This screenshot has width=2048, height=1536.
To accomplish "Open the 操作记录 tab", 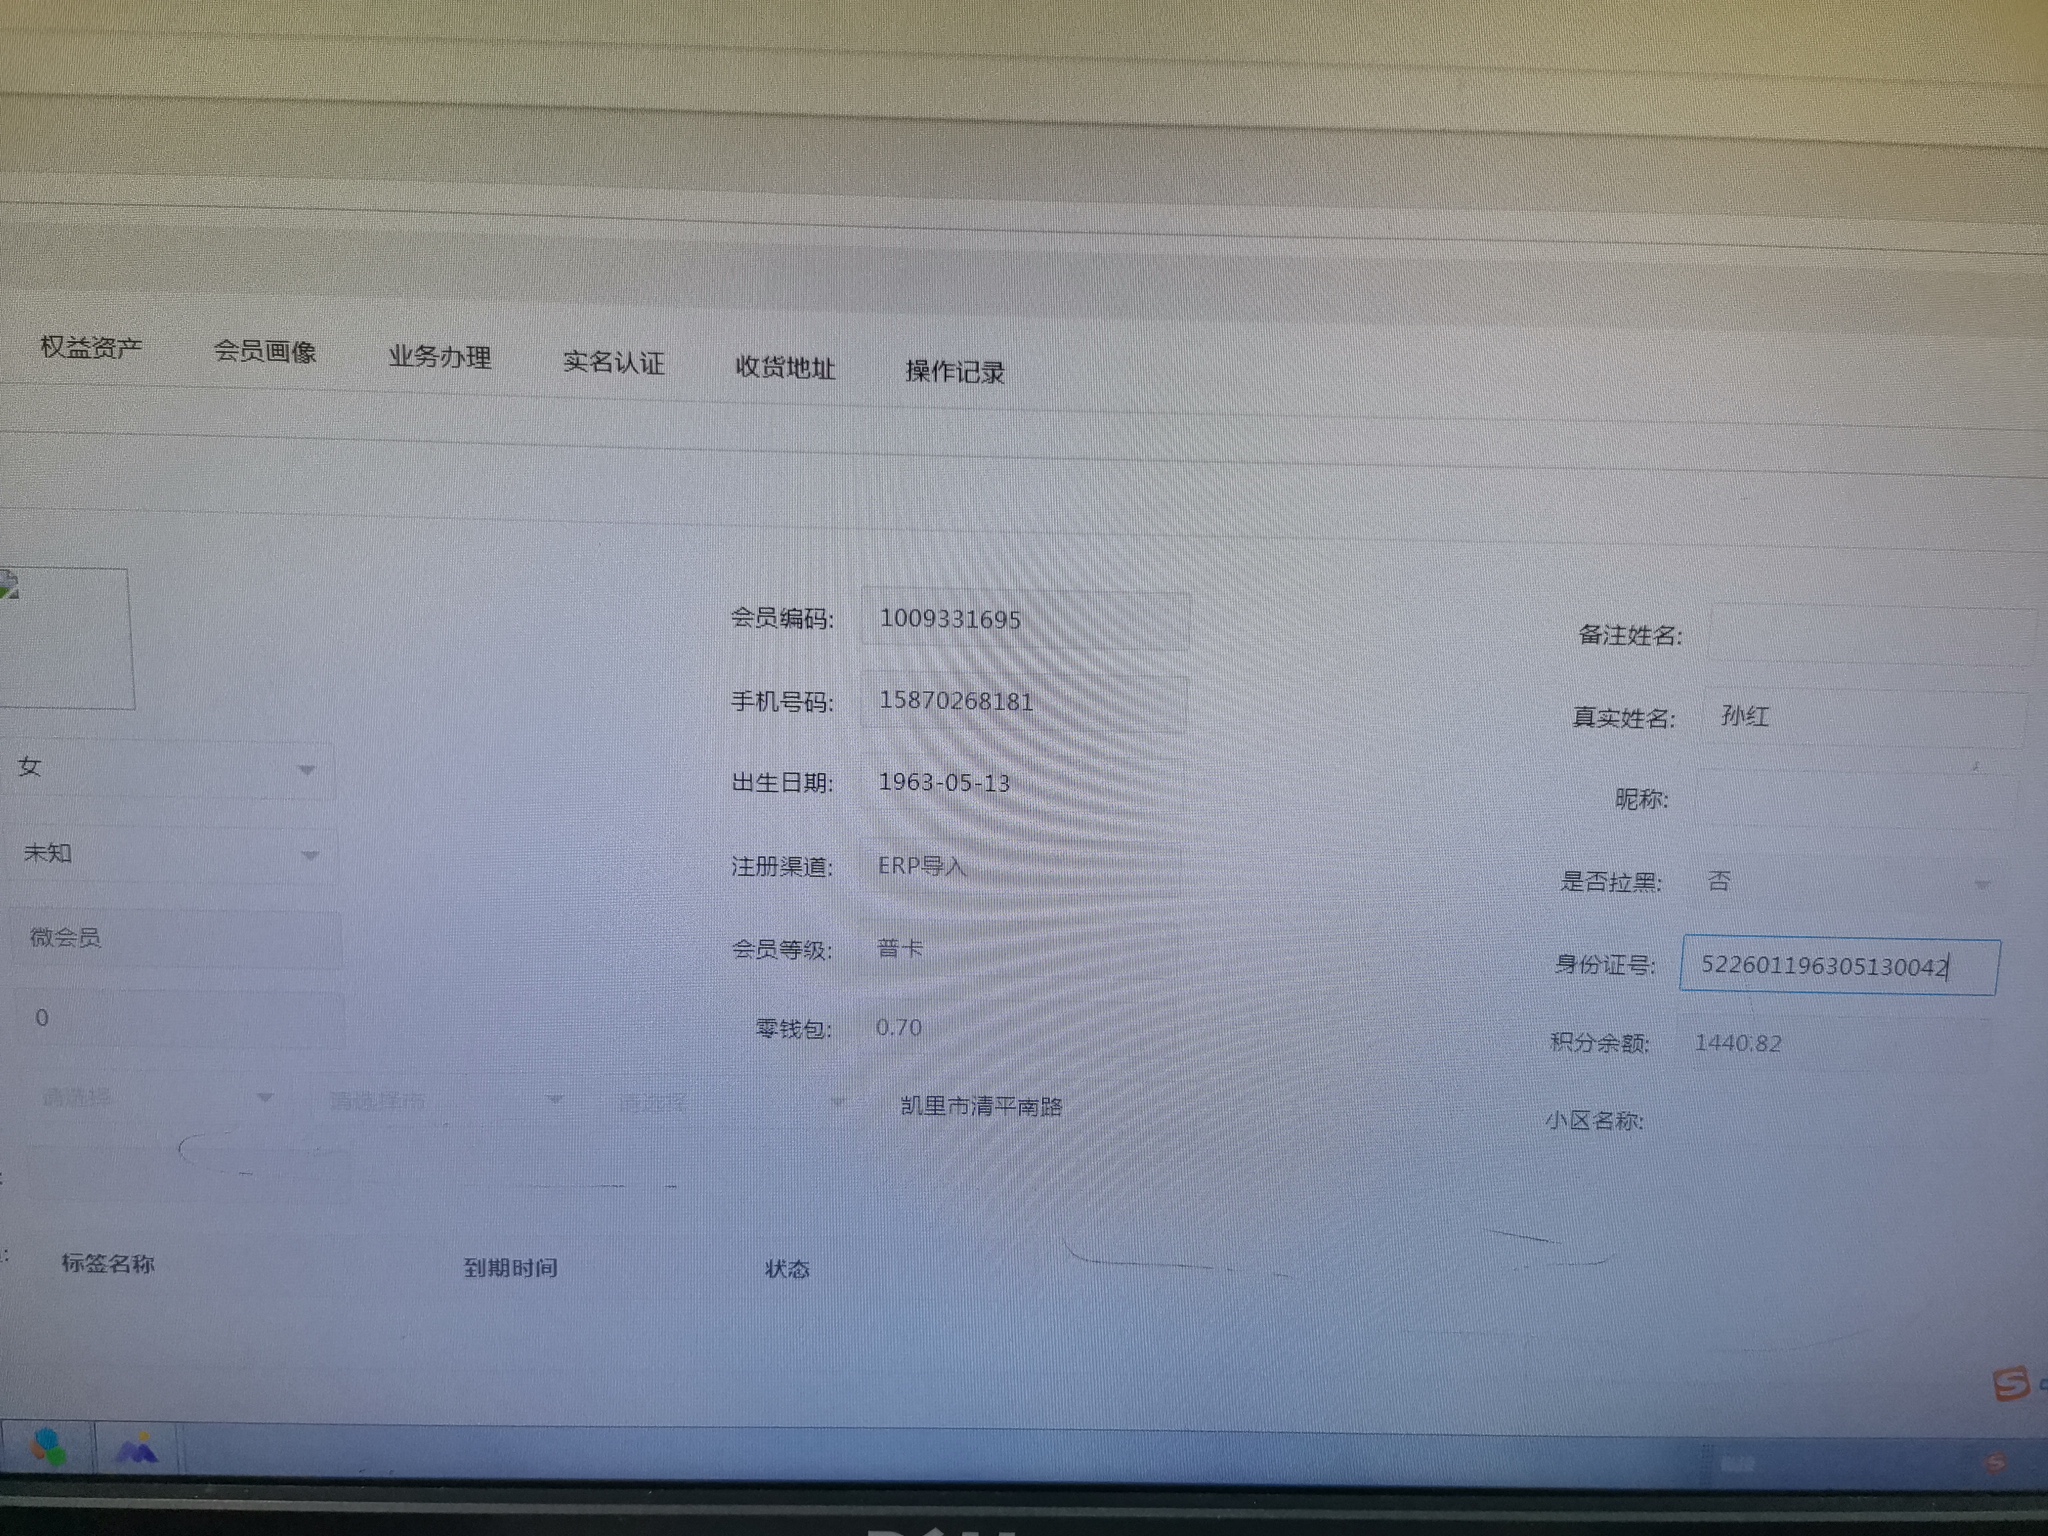I will click(955, 372).
